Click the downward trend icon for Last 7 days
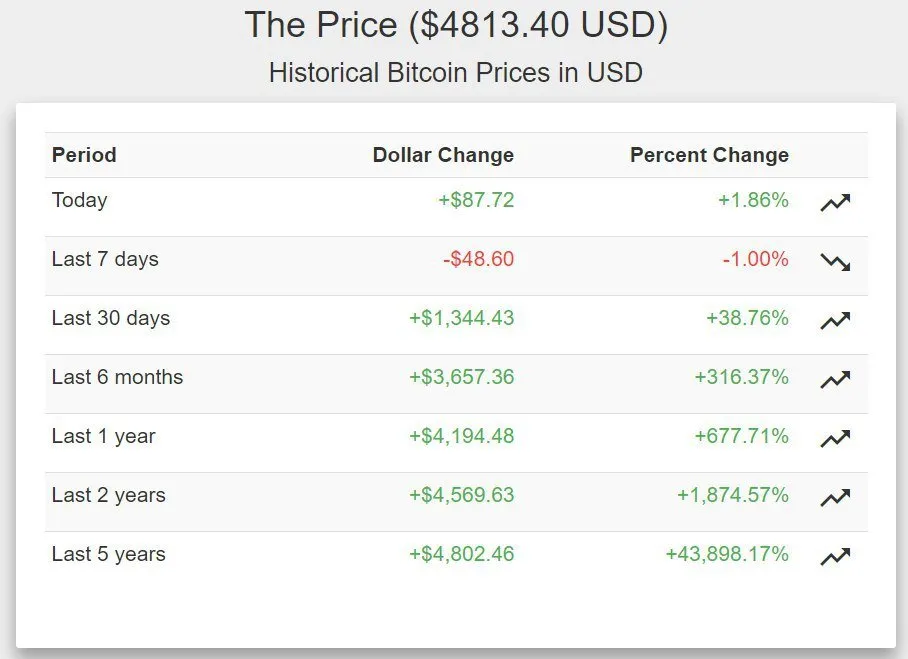908x659 pixels. pos(835,262)
